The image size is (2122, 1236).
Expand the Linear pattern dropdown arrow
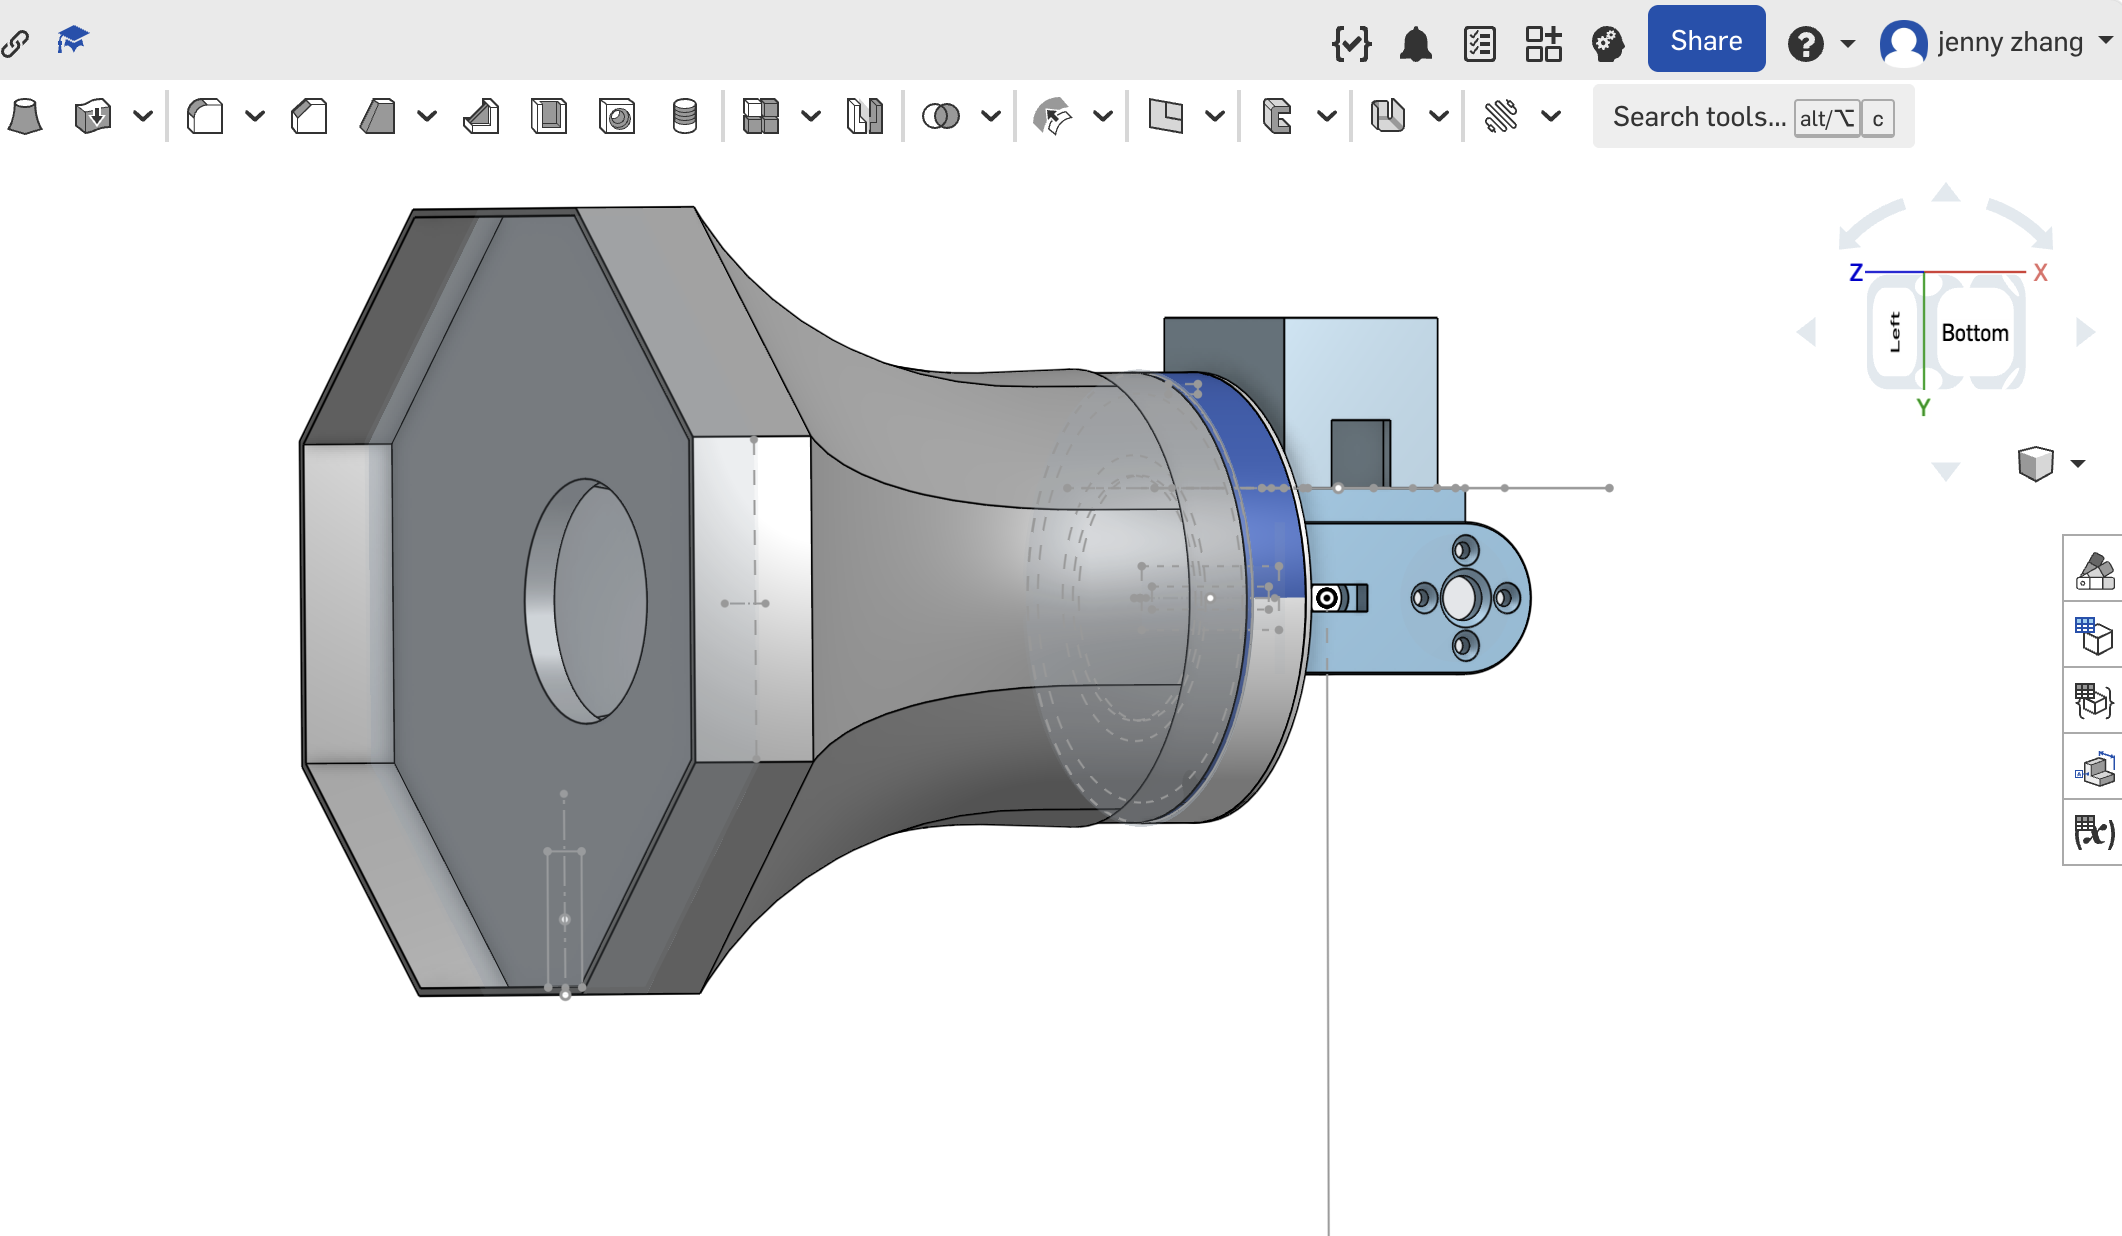811,116
